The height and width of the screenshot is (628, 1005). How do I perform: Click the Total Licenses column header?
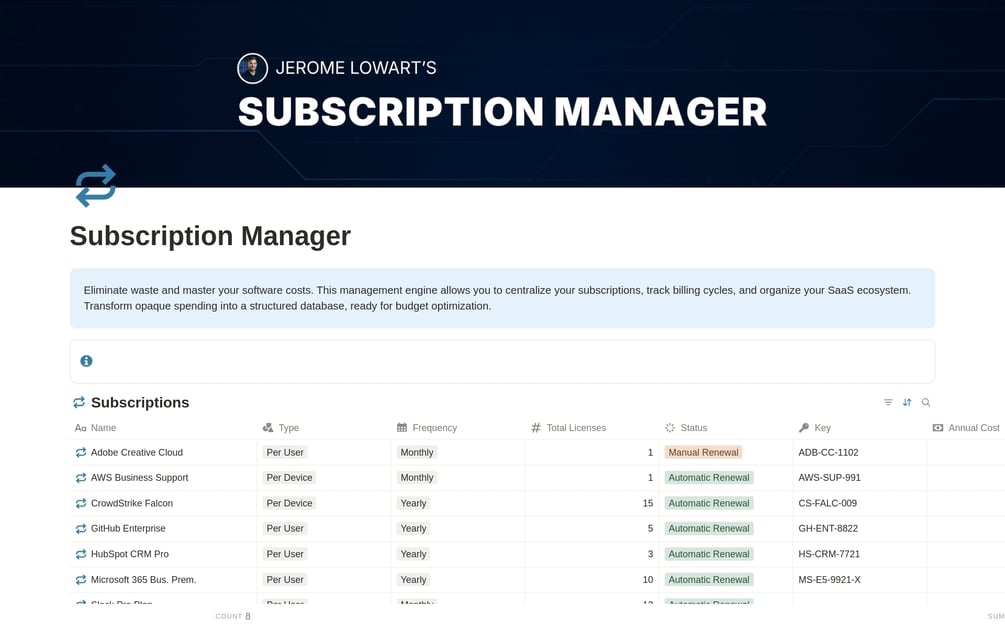pyautogui.click(x=569, y=428)
